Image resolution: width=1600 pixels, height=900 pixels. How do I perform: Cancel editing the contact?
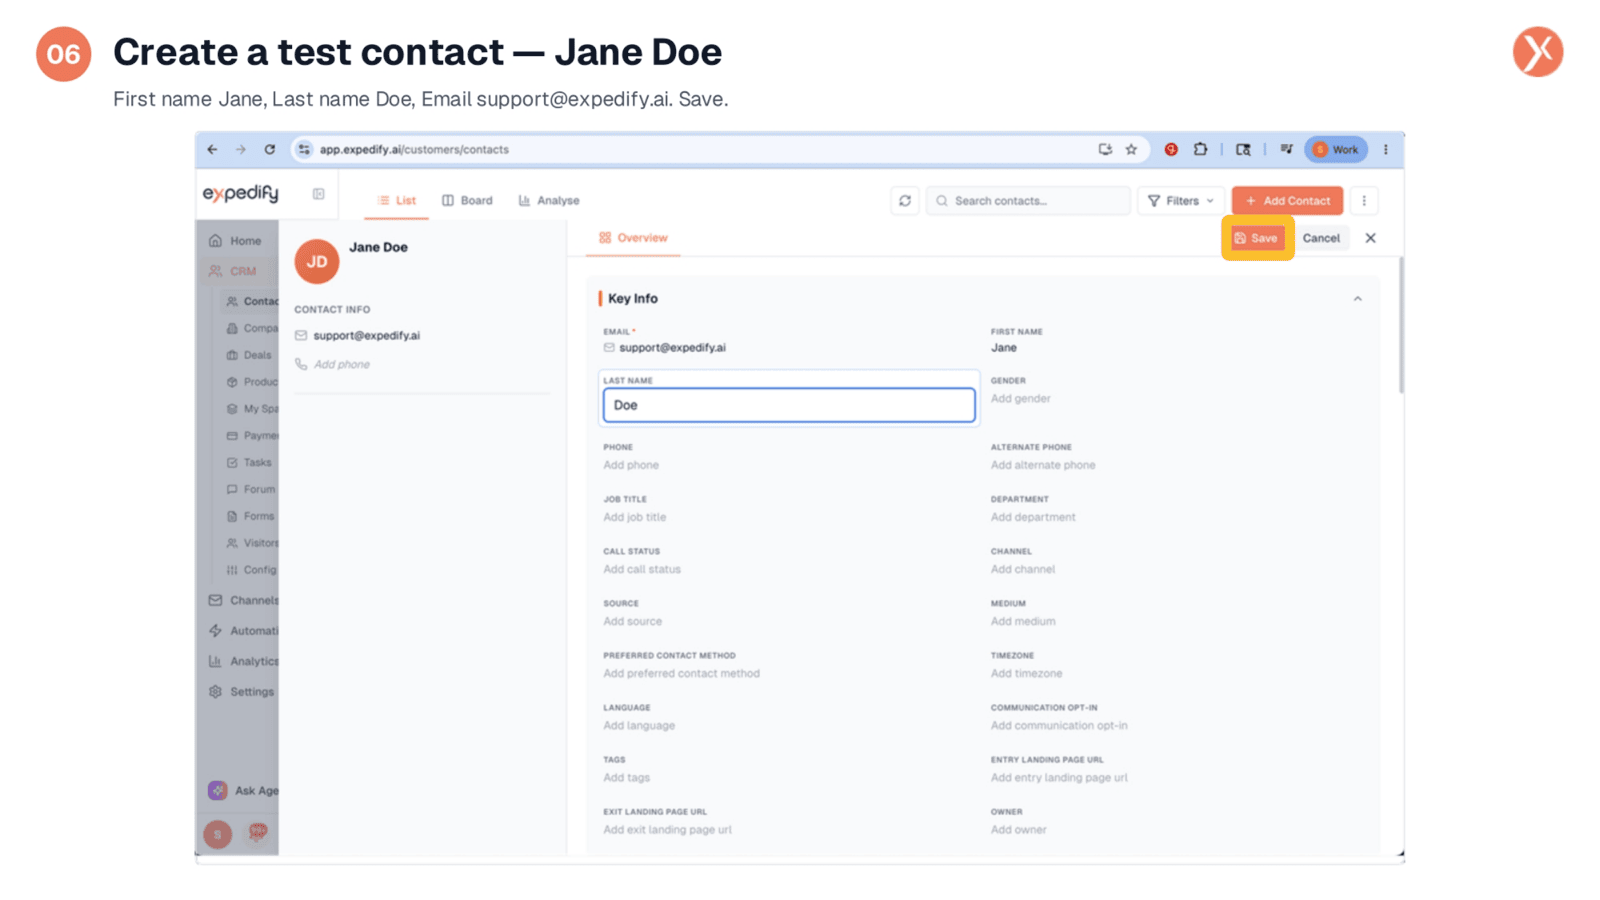1321,238
